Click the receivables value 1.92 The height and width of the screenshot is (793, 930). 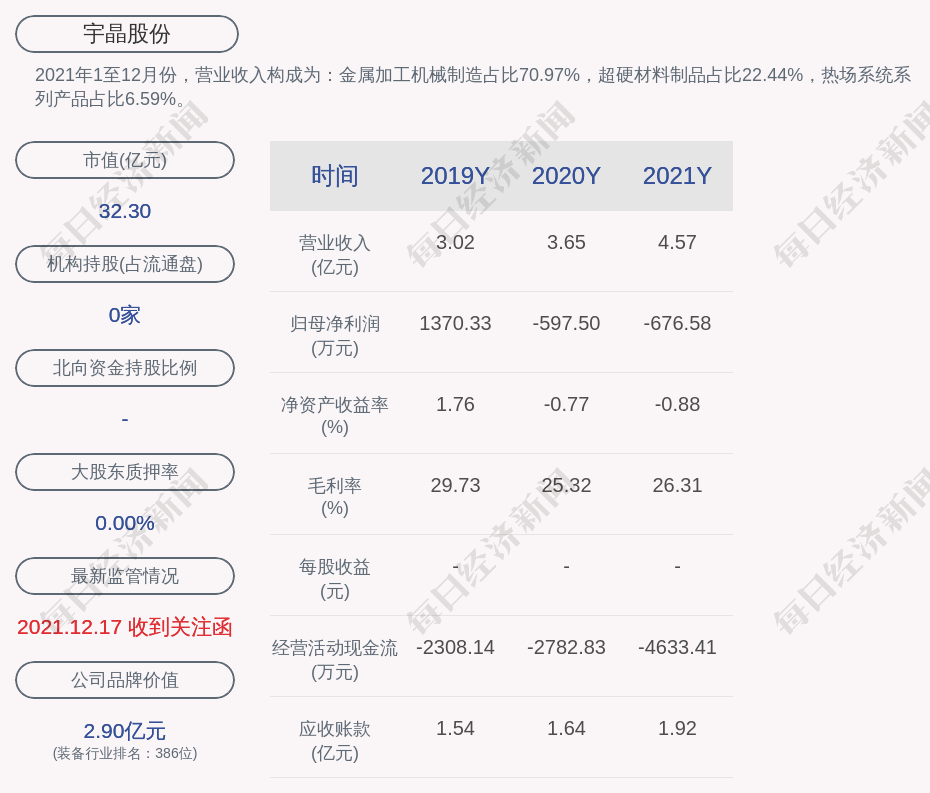tap(677, 728)
